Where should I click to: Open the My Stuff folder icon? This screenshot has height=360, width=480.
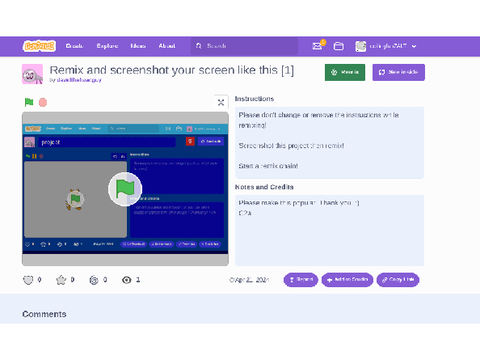(339, 46)
